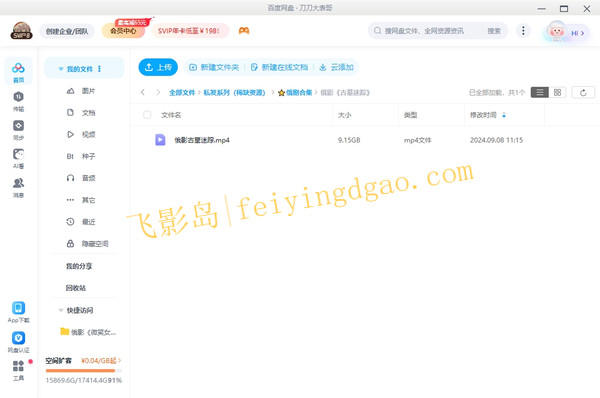Open the Messages (消息) sidebar icon
This screenshot has width=600, height=398.
click(x=18, y=188)
